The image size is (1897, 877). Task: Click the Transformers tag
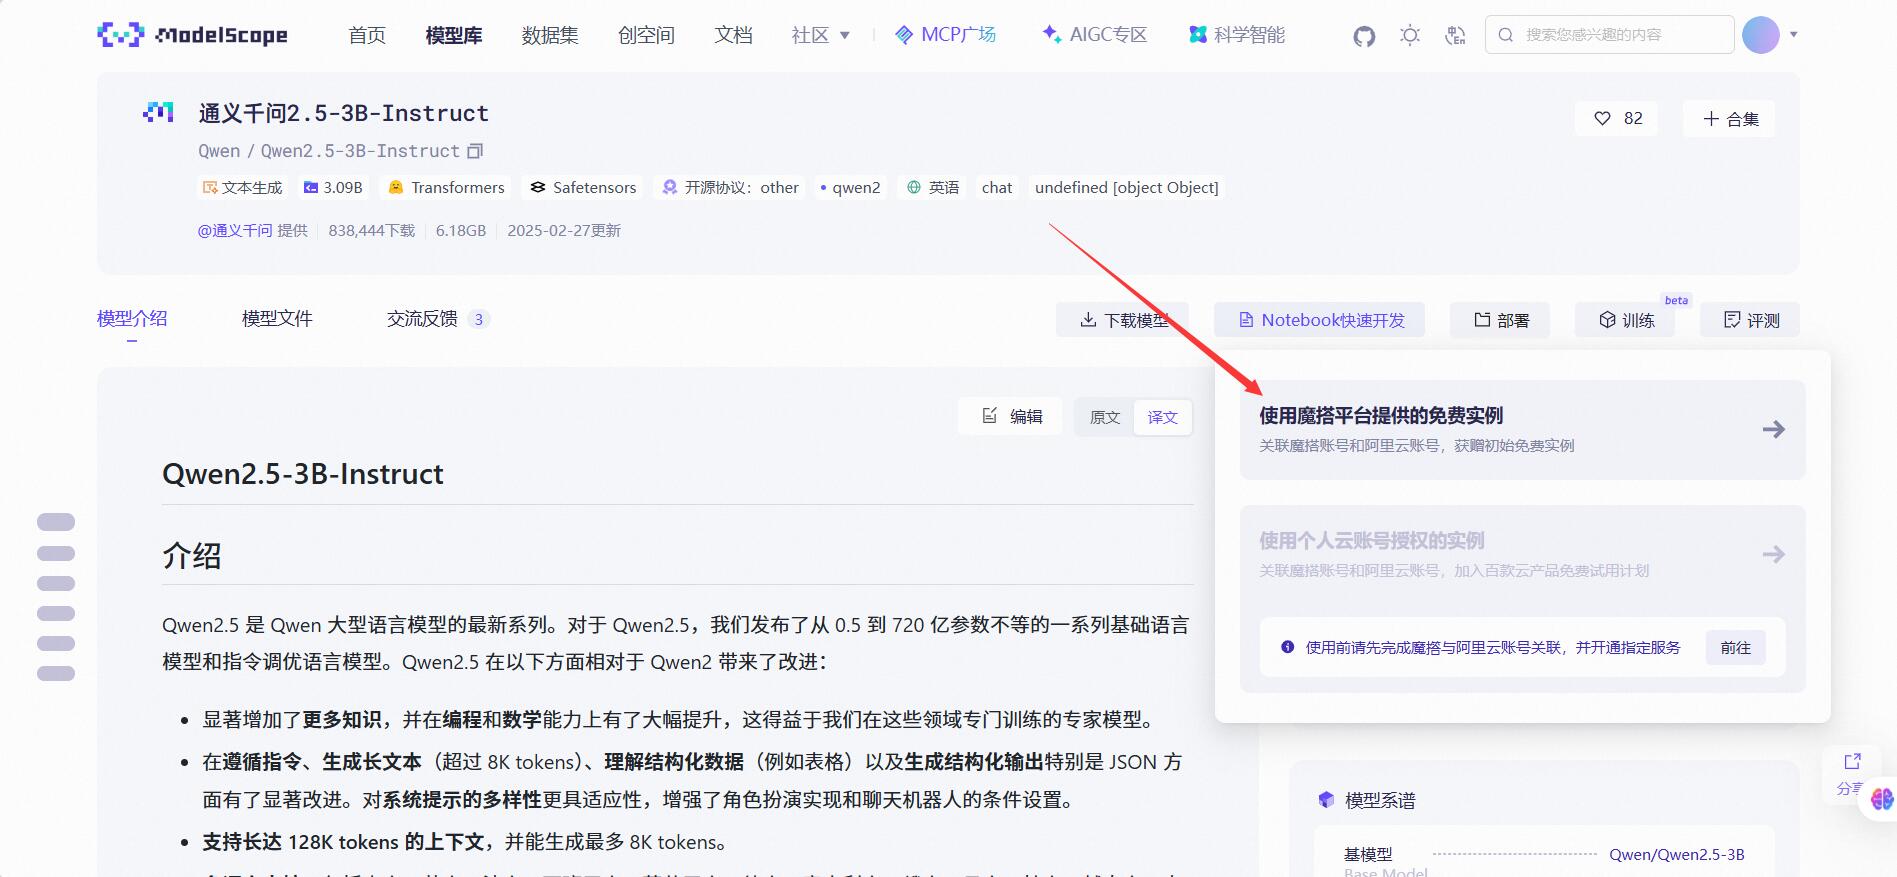(x=446, y=187)
